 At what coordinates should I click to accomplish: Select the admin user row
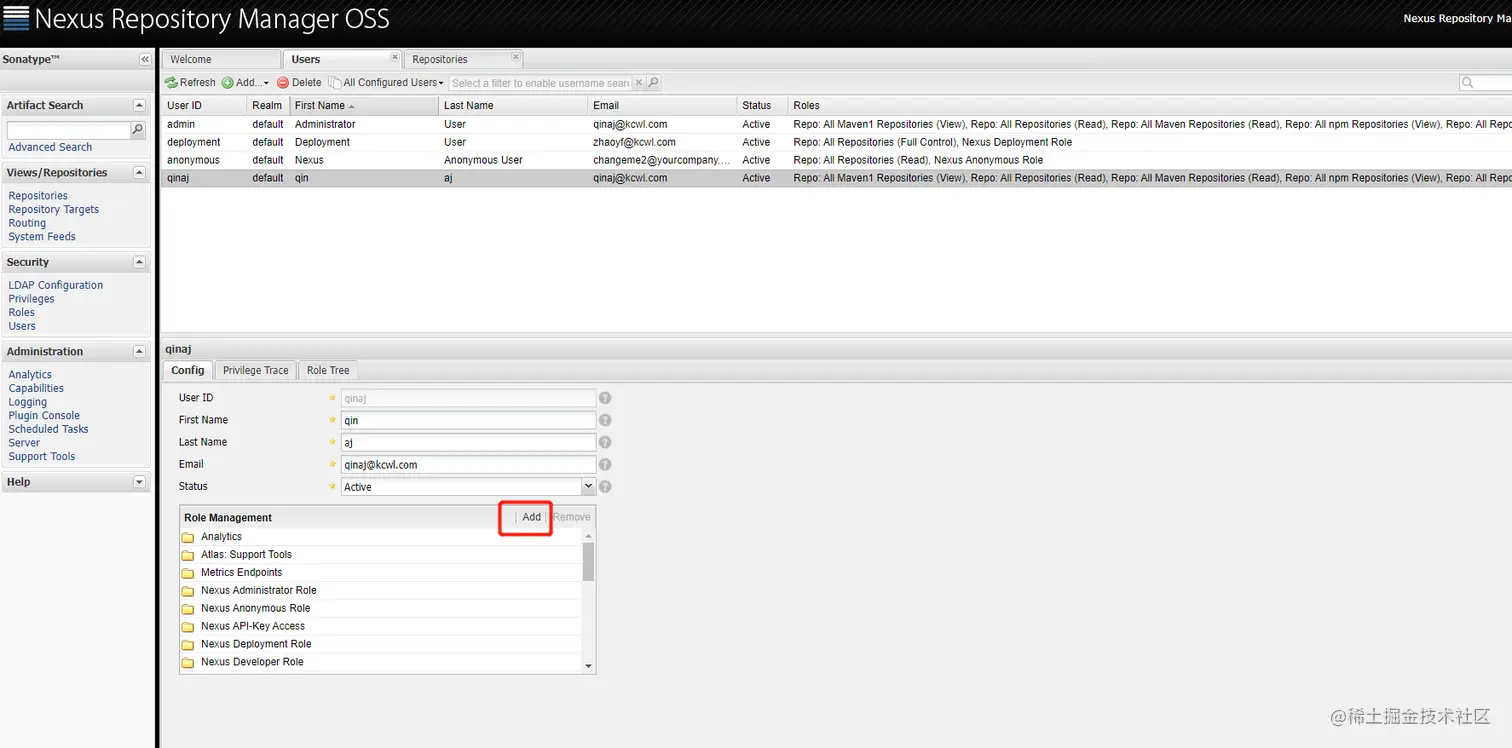coord(836,124)
